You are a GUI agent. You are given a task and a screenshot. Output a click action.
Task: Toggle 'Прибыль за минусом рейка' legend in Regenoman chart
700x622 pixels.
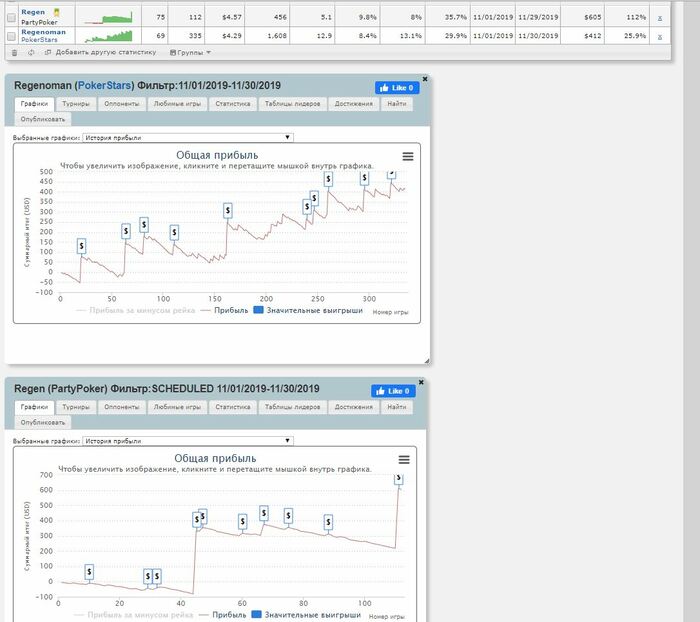(136, 310)
